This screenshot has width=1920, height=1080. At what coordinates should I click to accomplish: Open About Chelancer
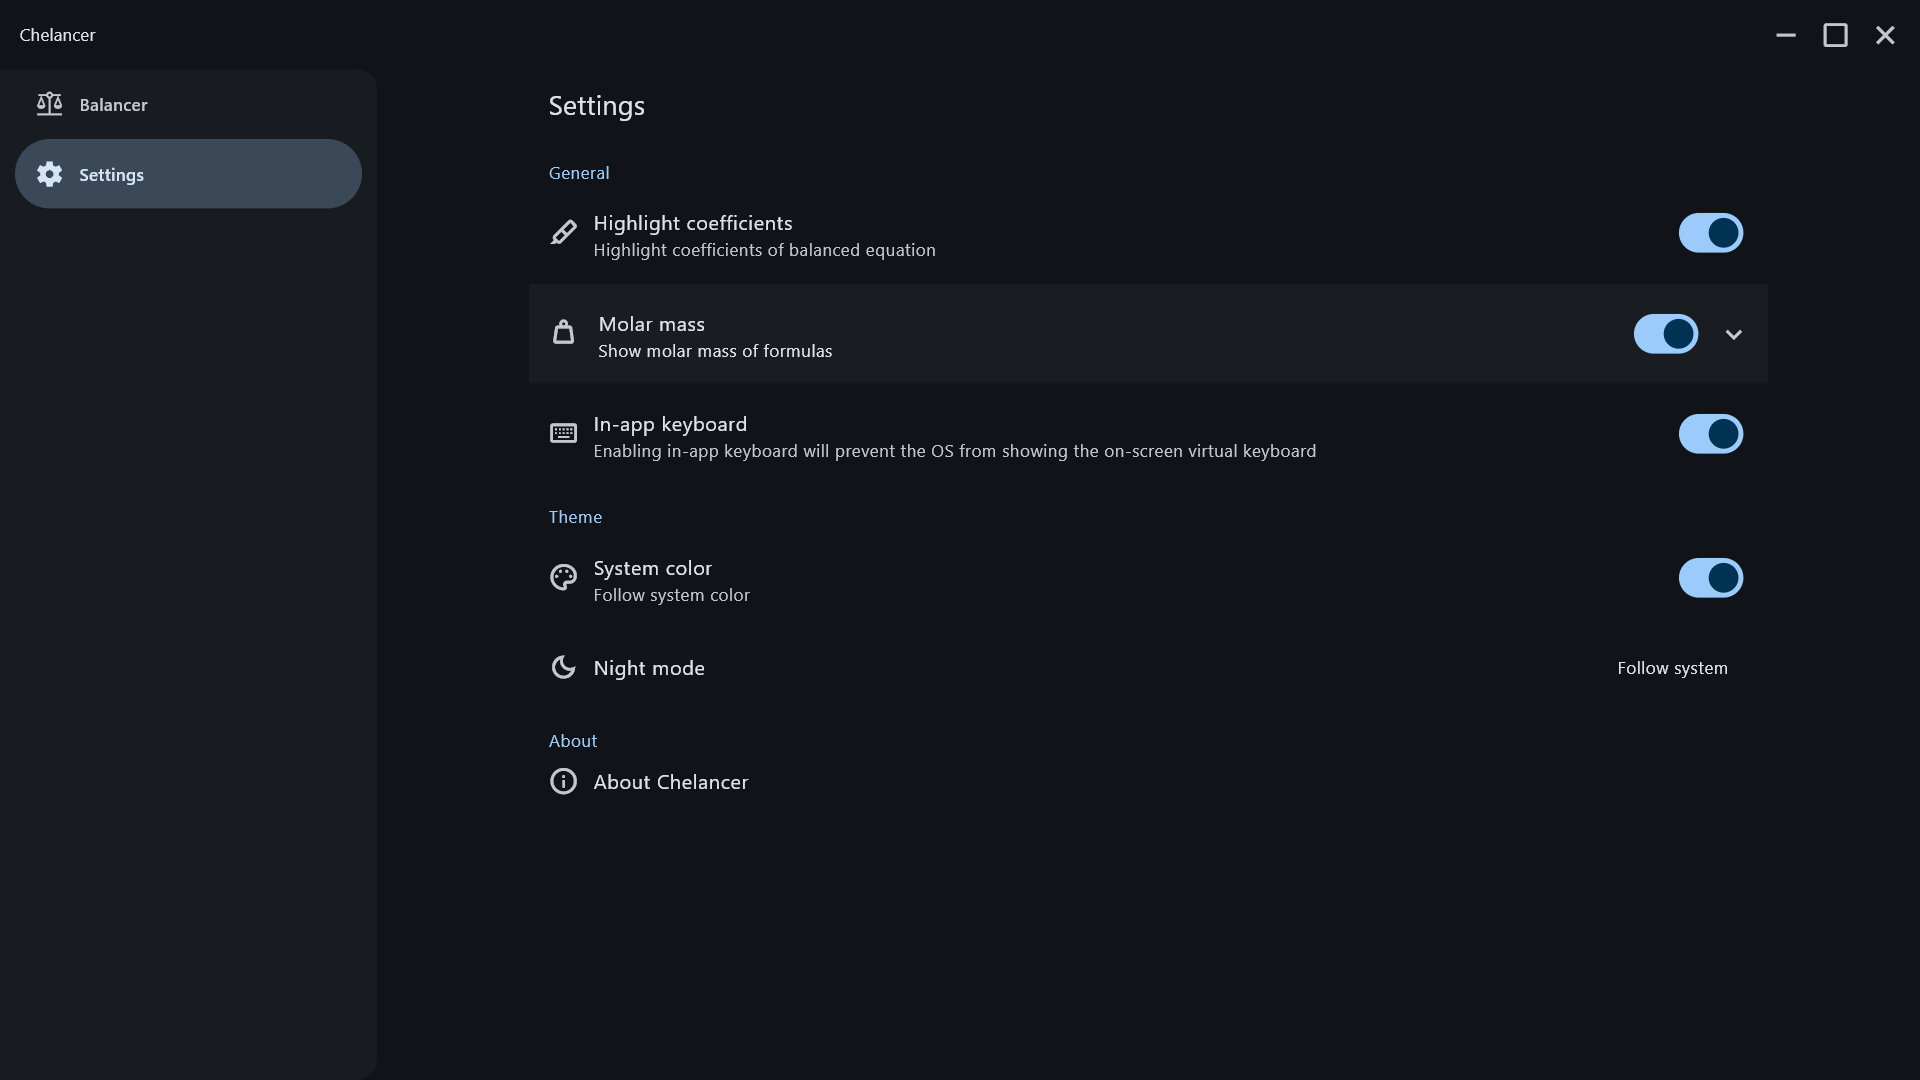point(670,782)
